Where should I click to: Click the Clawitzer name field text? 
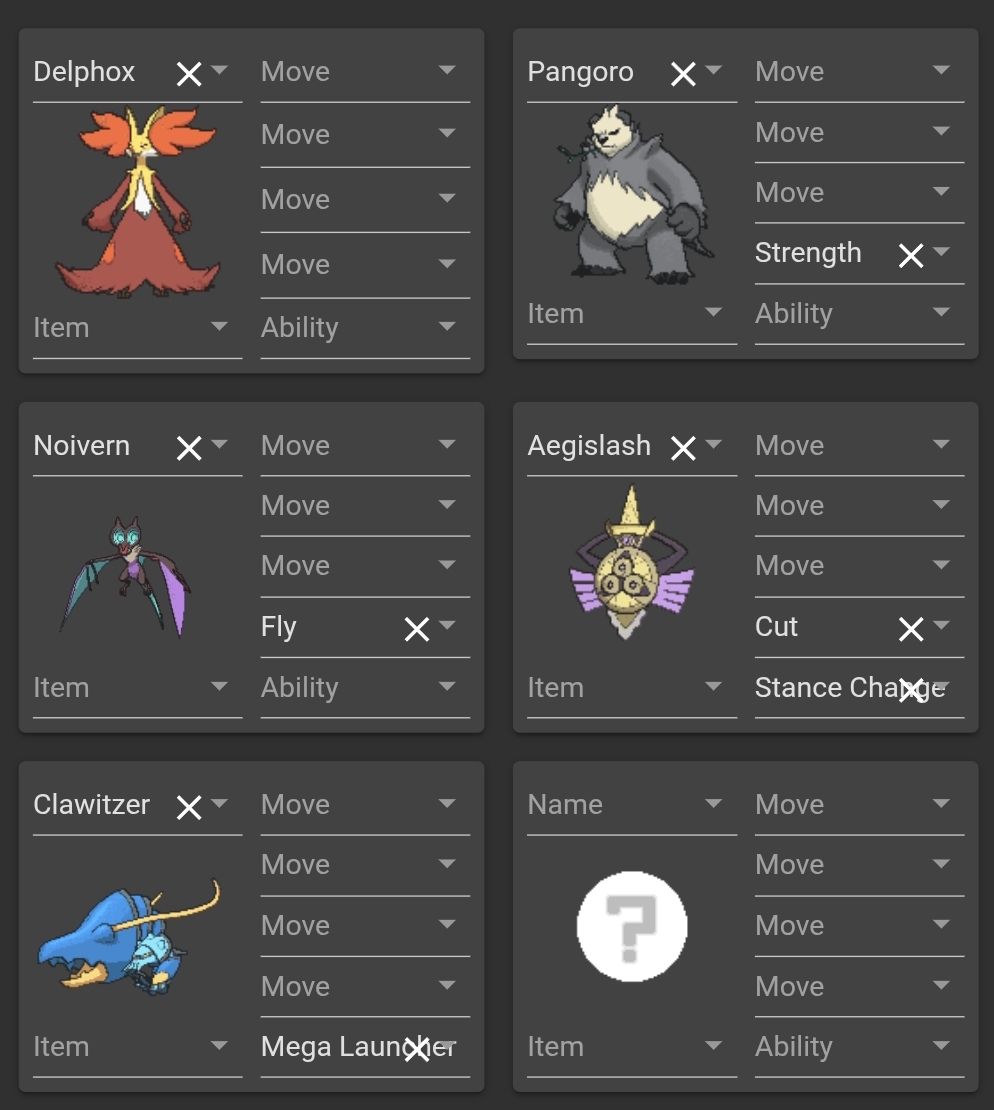[x=92, y=805]
